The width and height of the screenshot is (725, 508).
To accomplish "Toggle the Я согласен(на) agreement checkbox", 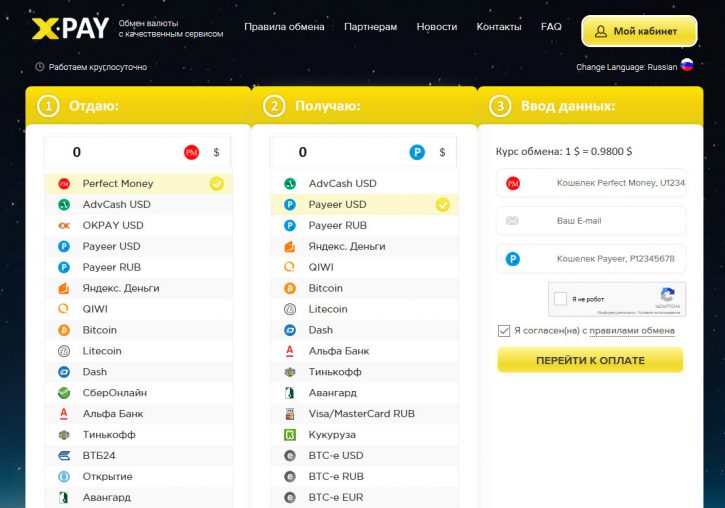I will 504,331.
